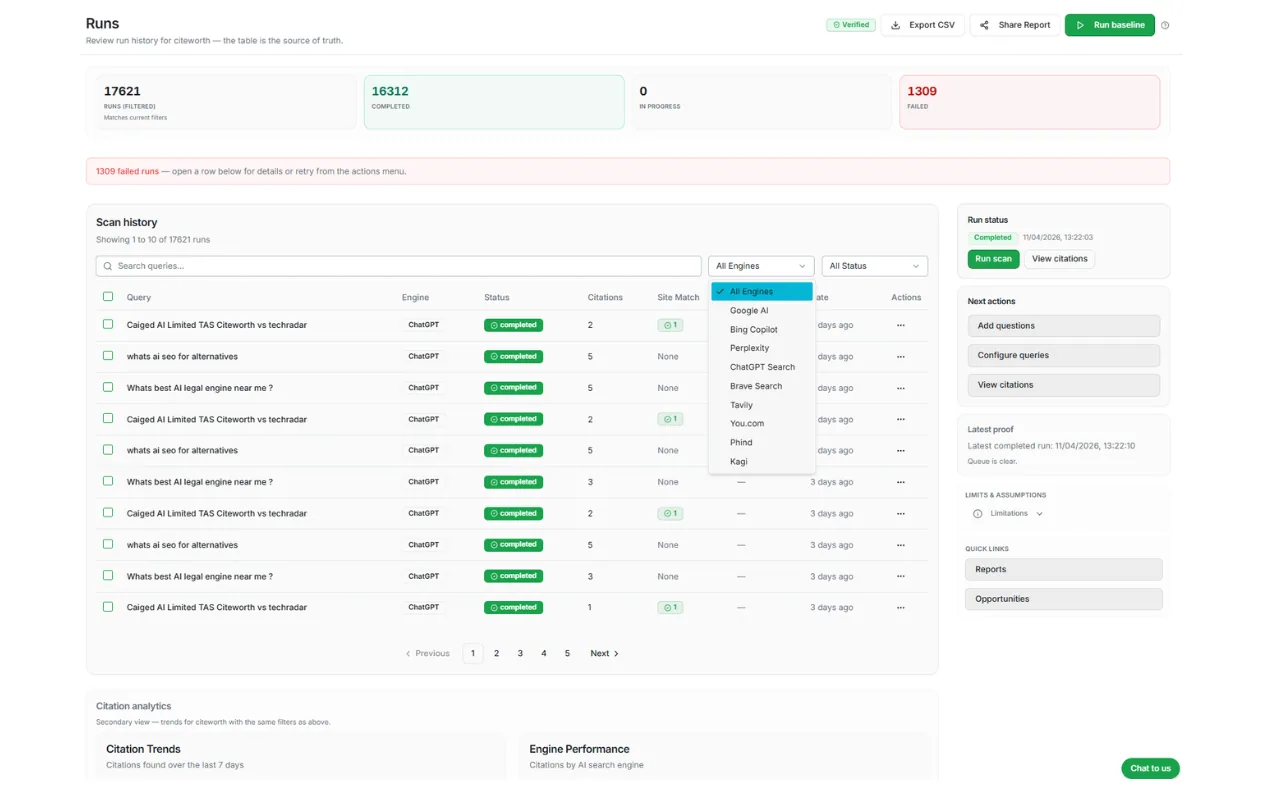Go to page 2 of scan history
This screenshot has width=1280, height=800.
coord(496,653)
